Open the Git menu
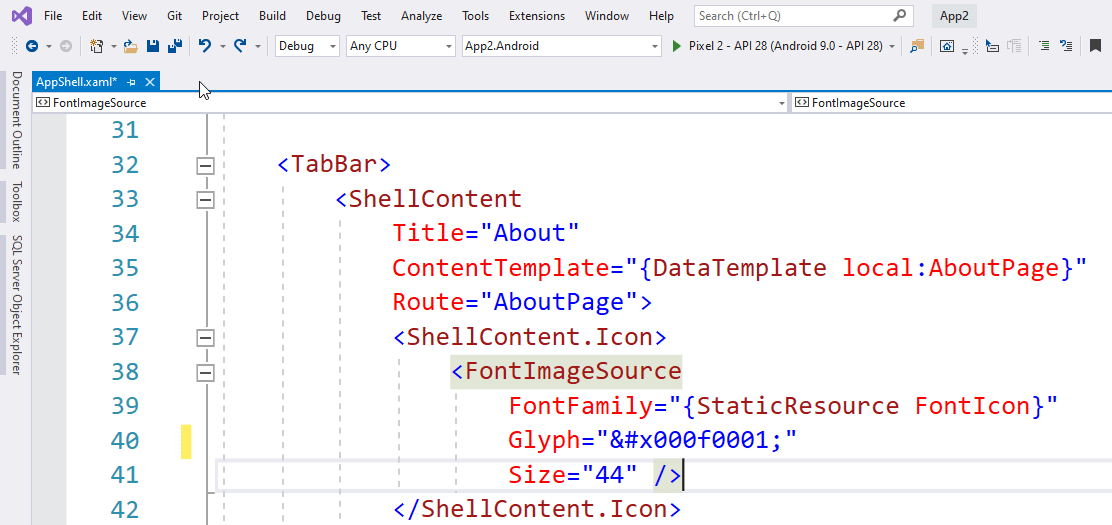 pos(174,16)
